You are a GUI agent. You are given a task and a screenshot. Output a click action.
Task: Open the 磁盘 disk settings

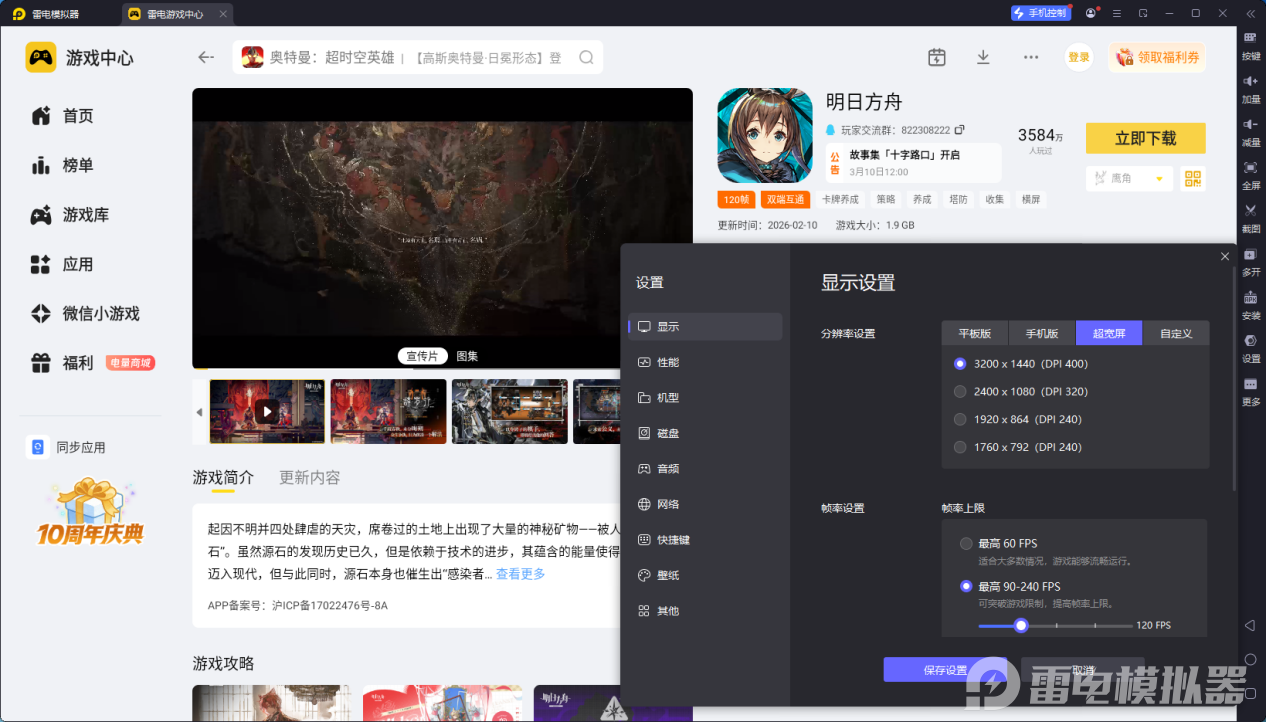point(705,433)
